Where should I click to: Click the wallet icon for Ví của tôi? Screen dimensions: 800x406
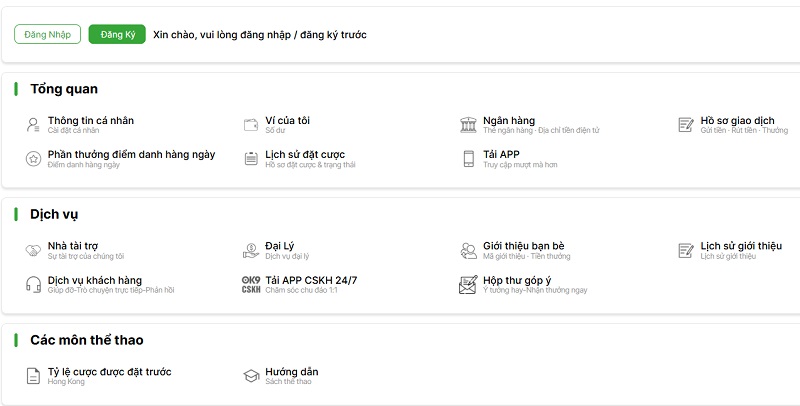[251, 125]
